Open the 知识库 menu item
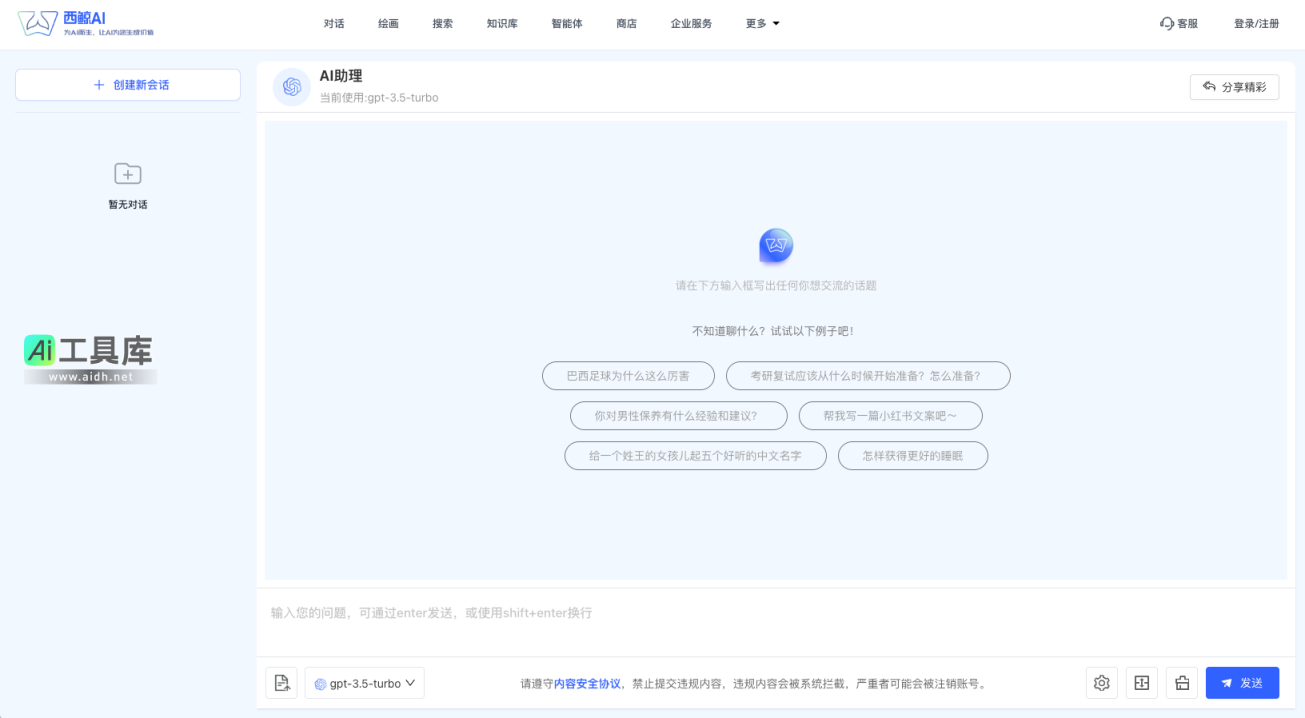This screenshot has width=1305, height=718. point(501,22)
